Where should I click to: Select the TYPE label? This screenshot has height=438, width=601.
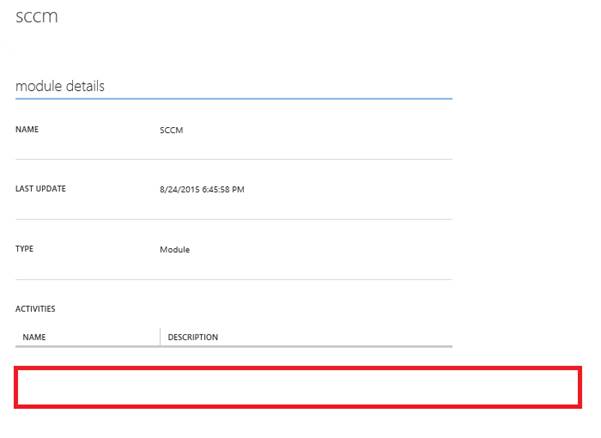point(25,249)
